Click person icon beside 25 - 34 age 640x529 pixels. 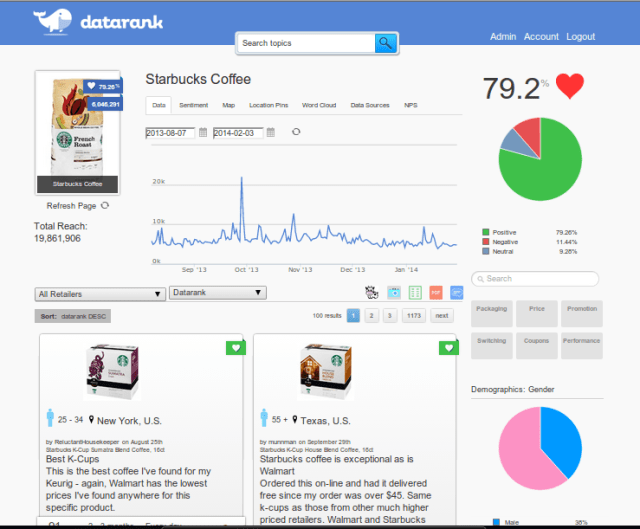[x=50, y=418]
